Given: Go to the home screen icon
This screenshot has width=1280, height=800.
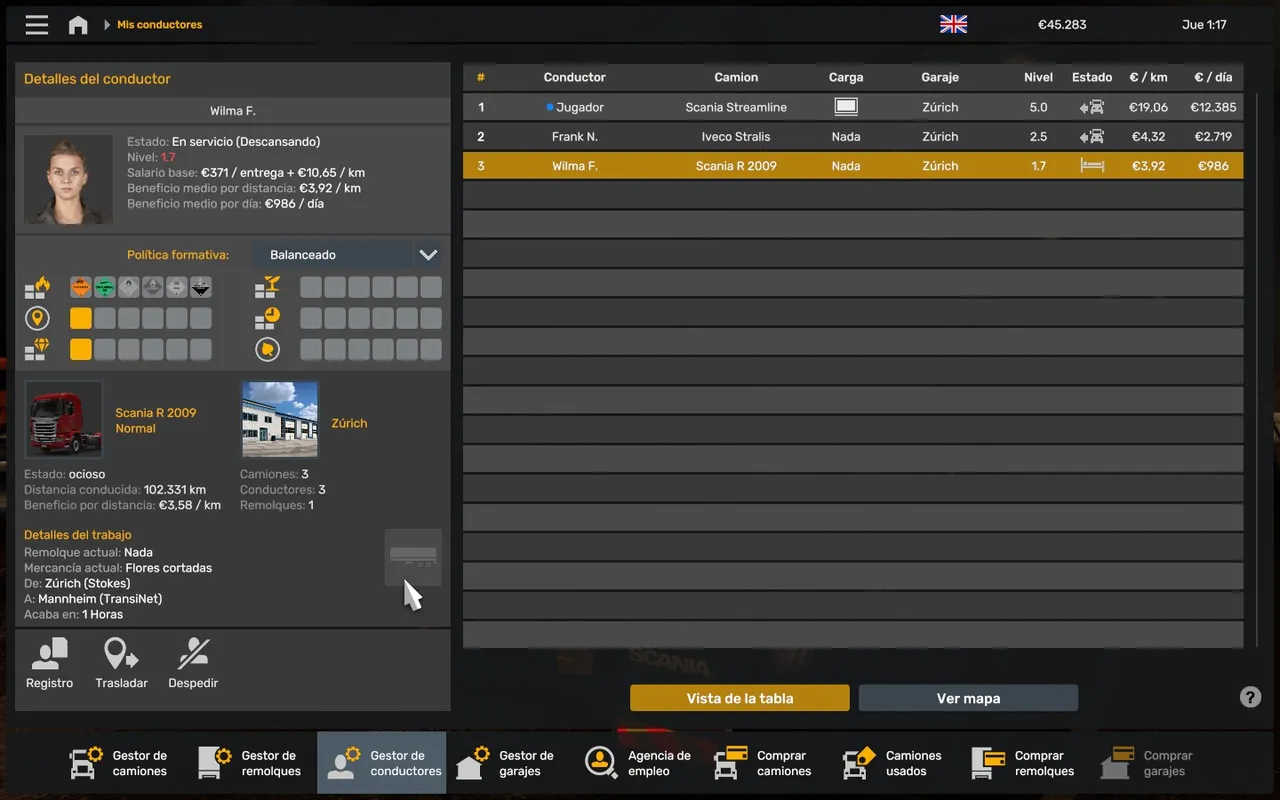Looking at the screenshot, I should (78, 25).
